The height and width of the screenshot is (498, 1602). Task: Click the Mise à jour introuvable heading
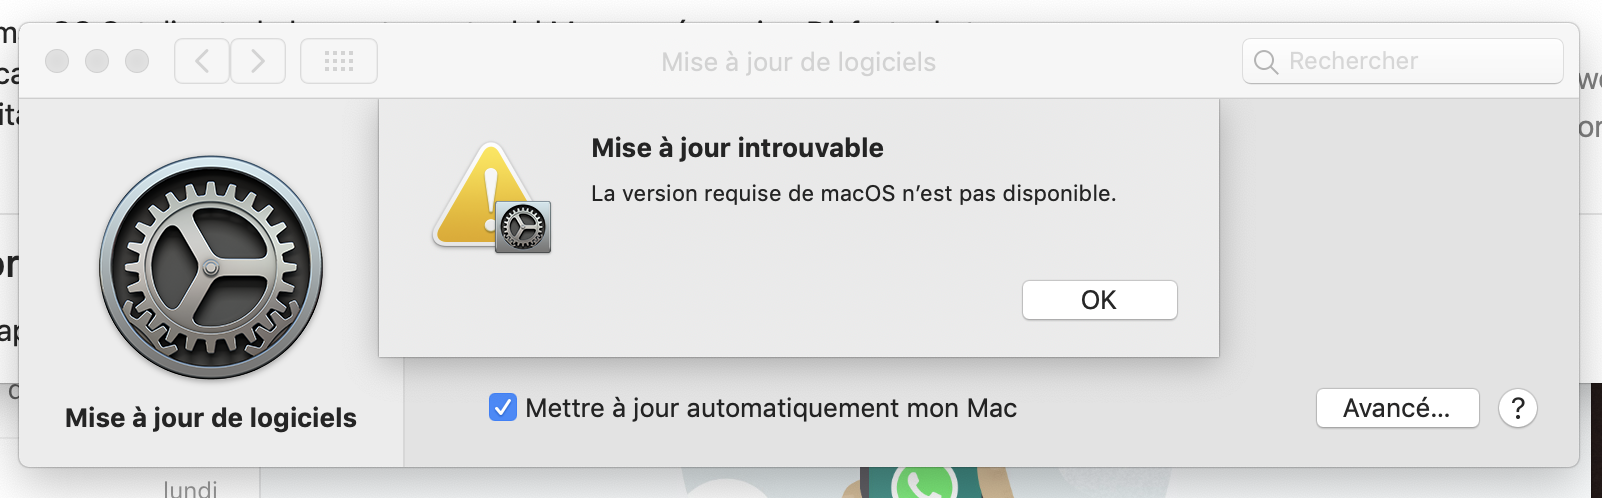coord(737,148)
